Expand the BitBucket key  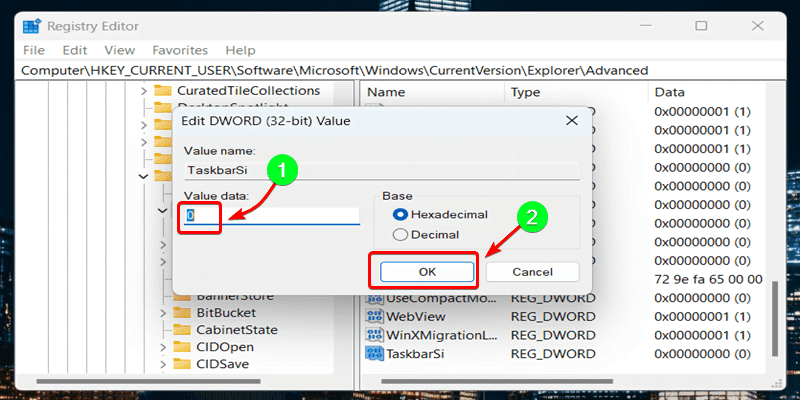(x=163, y=313)
